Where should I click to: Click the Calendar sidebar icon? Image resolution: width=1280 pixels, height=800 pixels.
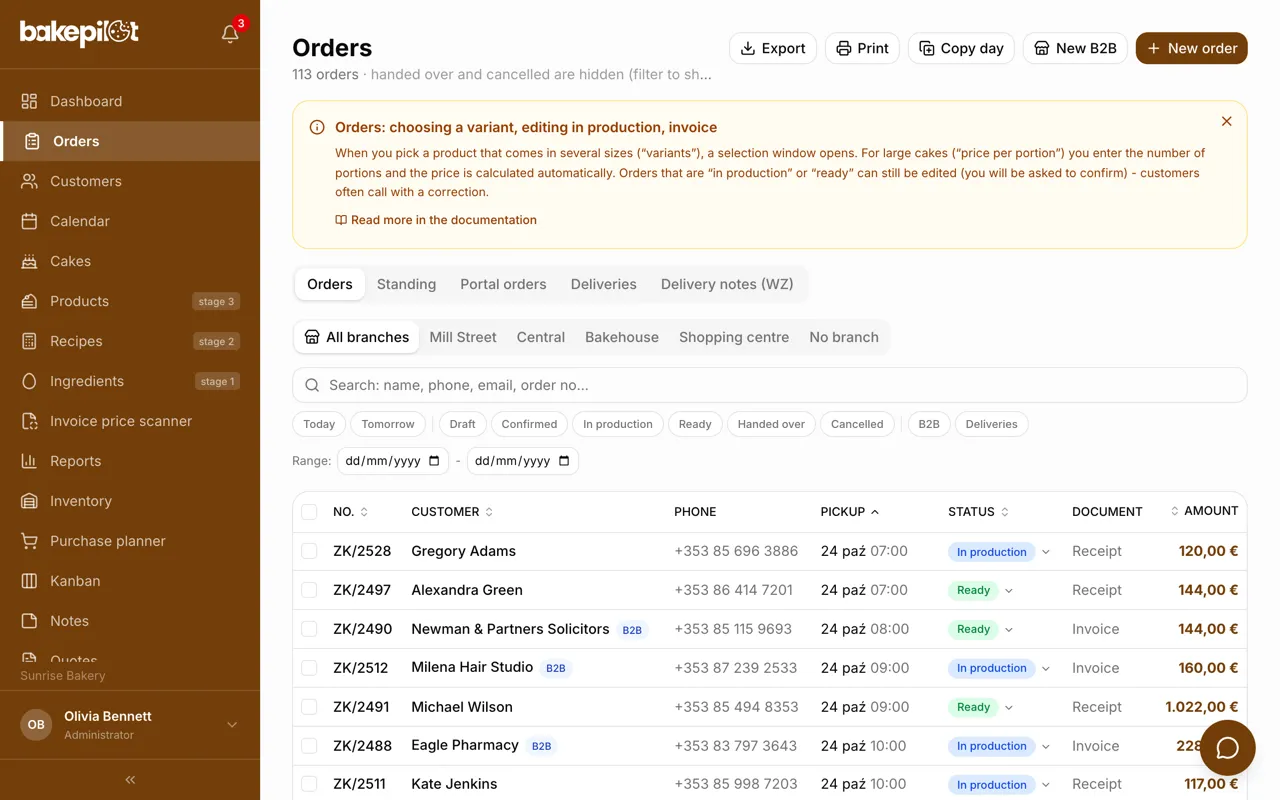click(30, 221)
